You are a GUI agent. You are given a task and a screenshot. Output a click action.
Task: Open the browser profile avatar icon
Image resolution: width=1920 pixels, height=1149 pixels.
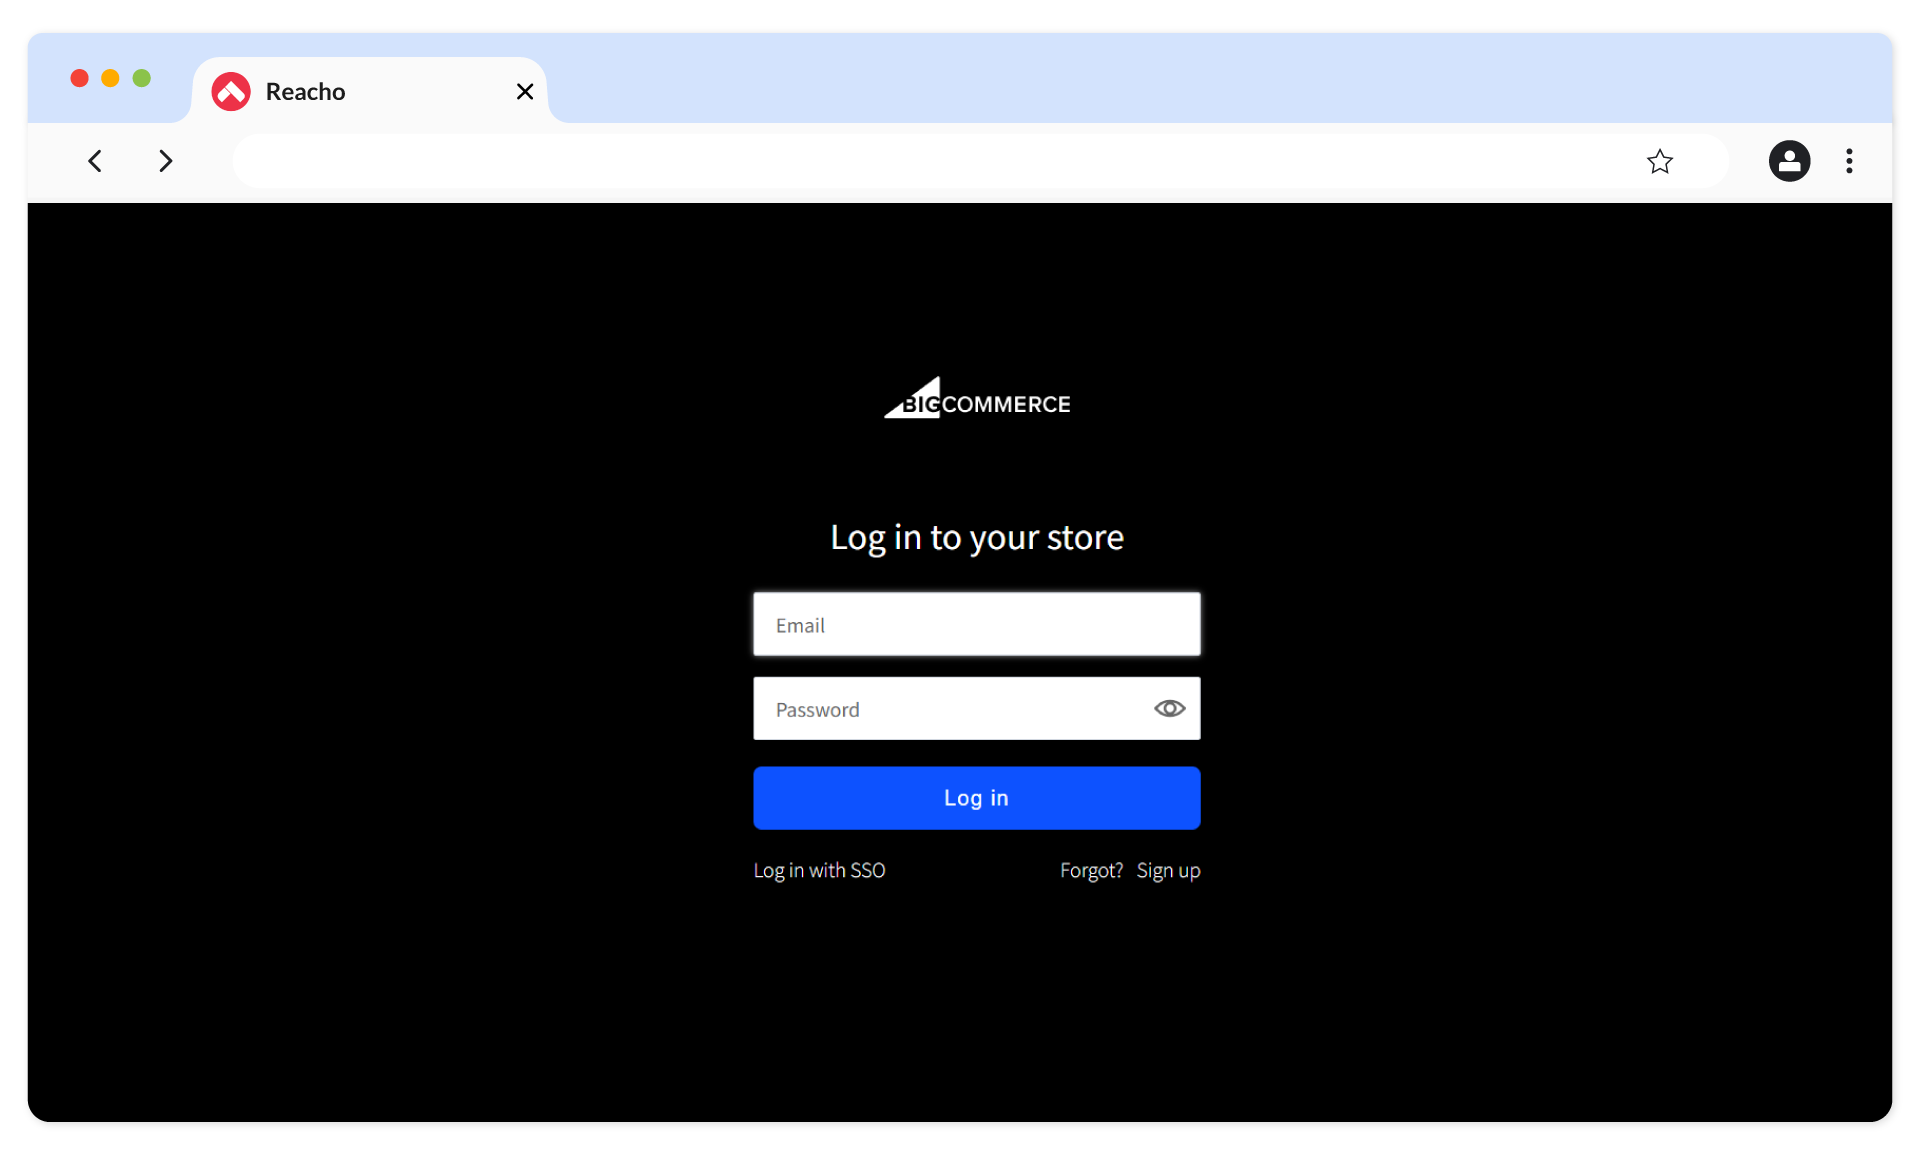pos(1788,161)
